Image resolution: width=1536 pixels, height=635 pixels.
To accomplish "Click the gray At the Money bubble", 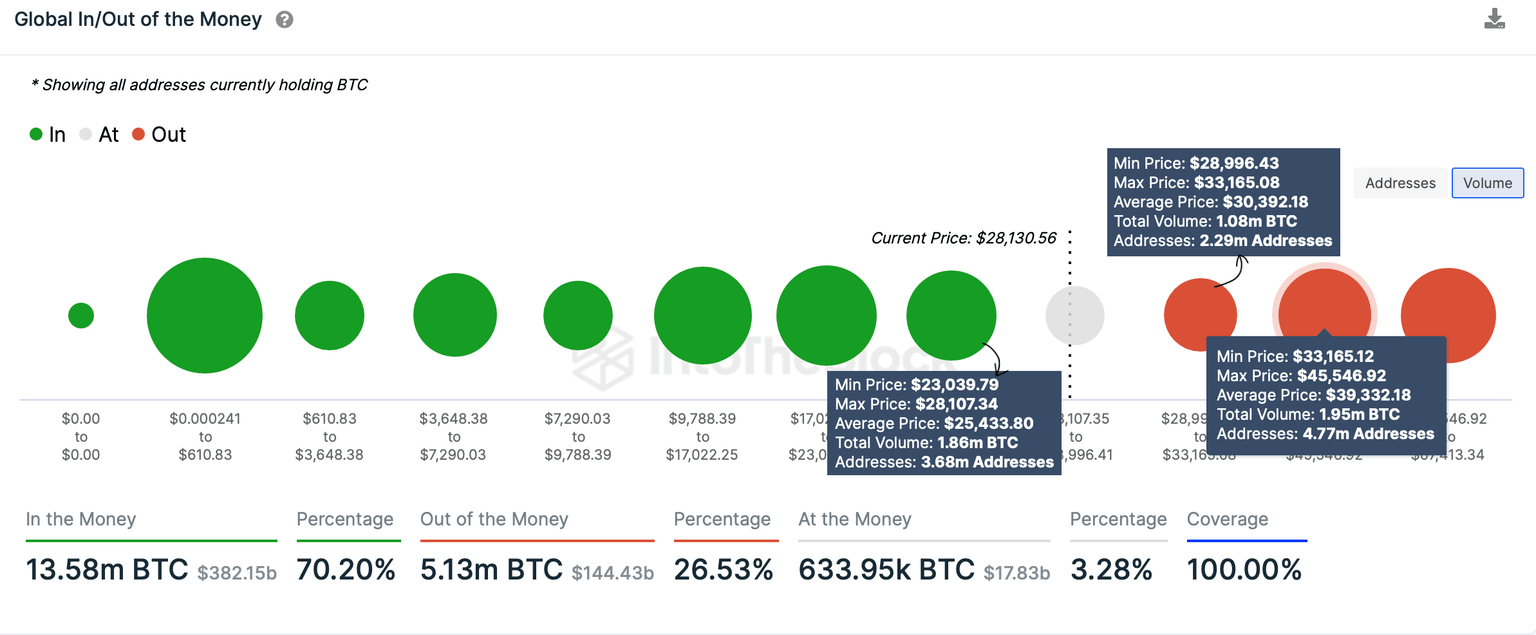I will 1075,316.
